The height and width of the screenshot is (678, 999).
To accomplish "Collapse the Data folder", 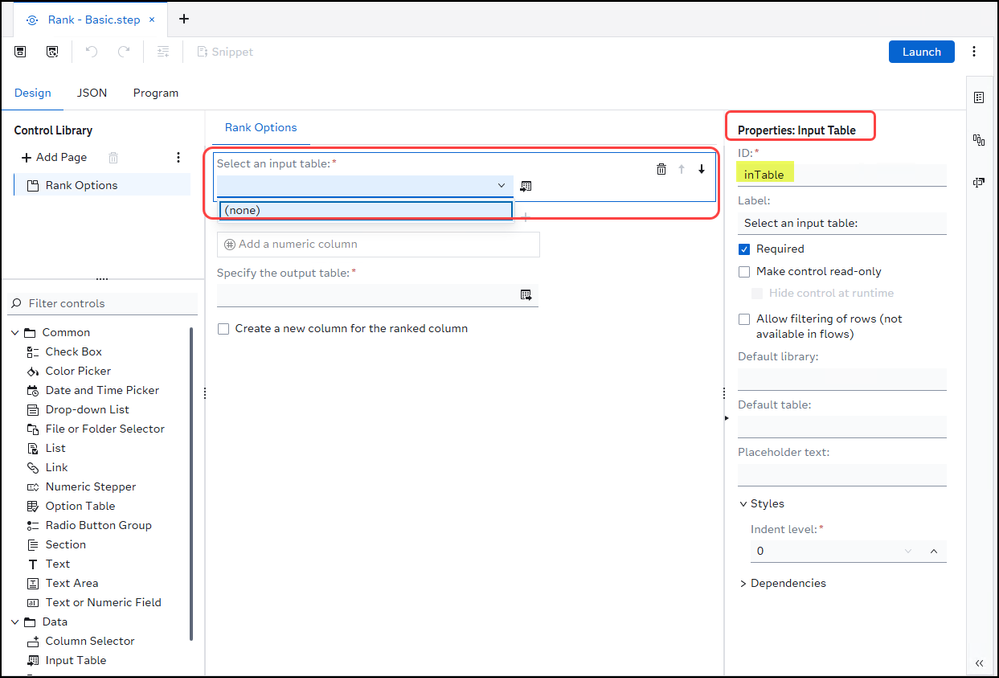I will tap(15, 622).
